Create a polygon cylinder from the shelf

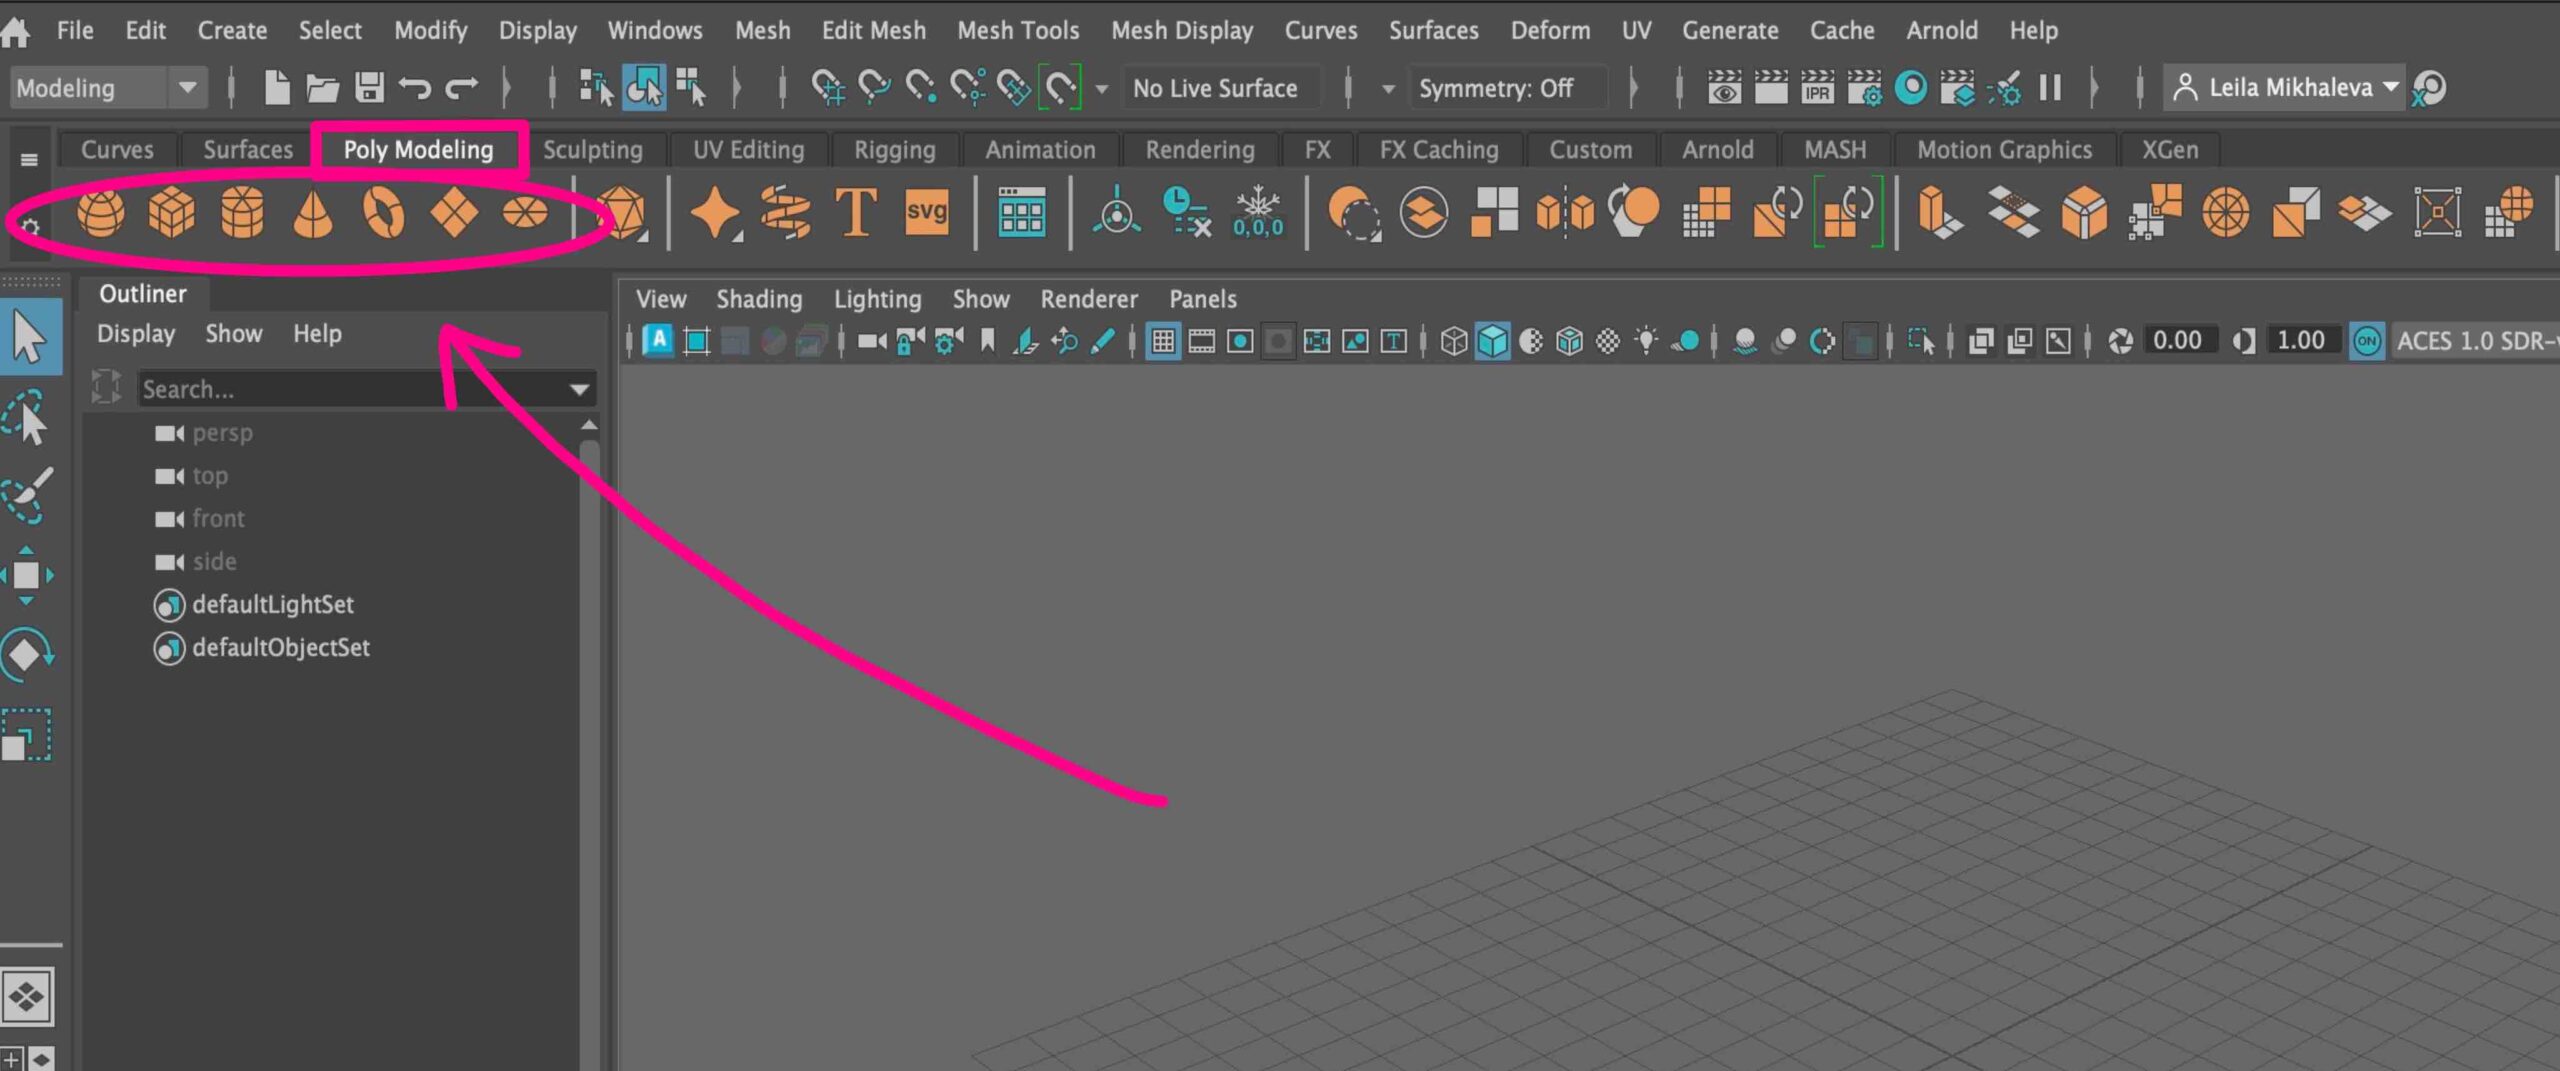coord(242,212)
